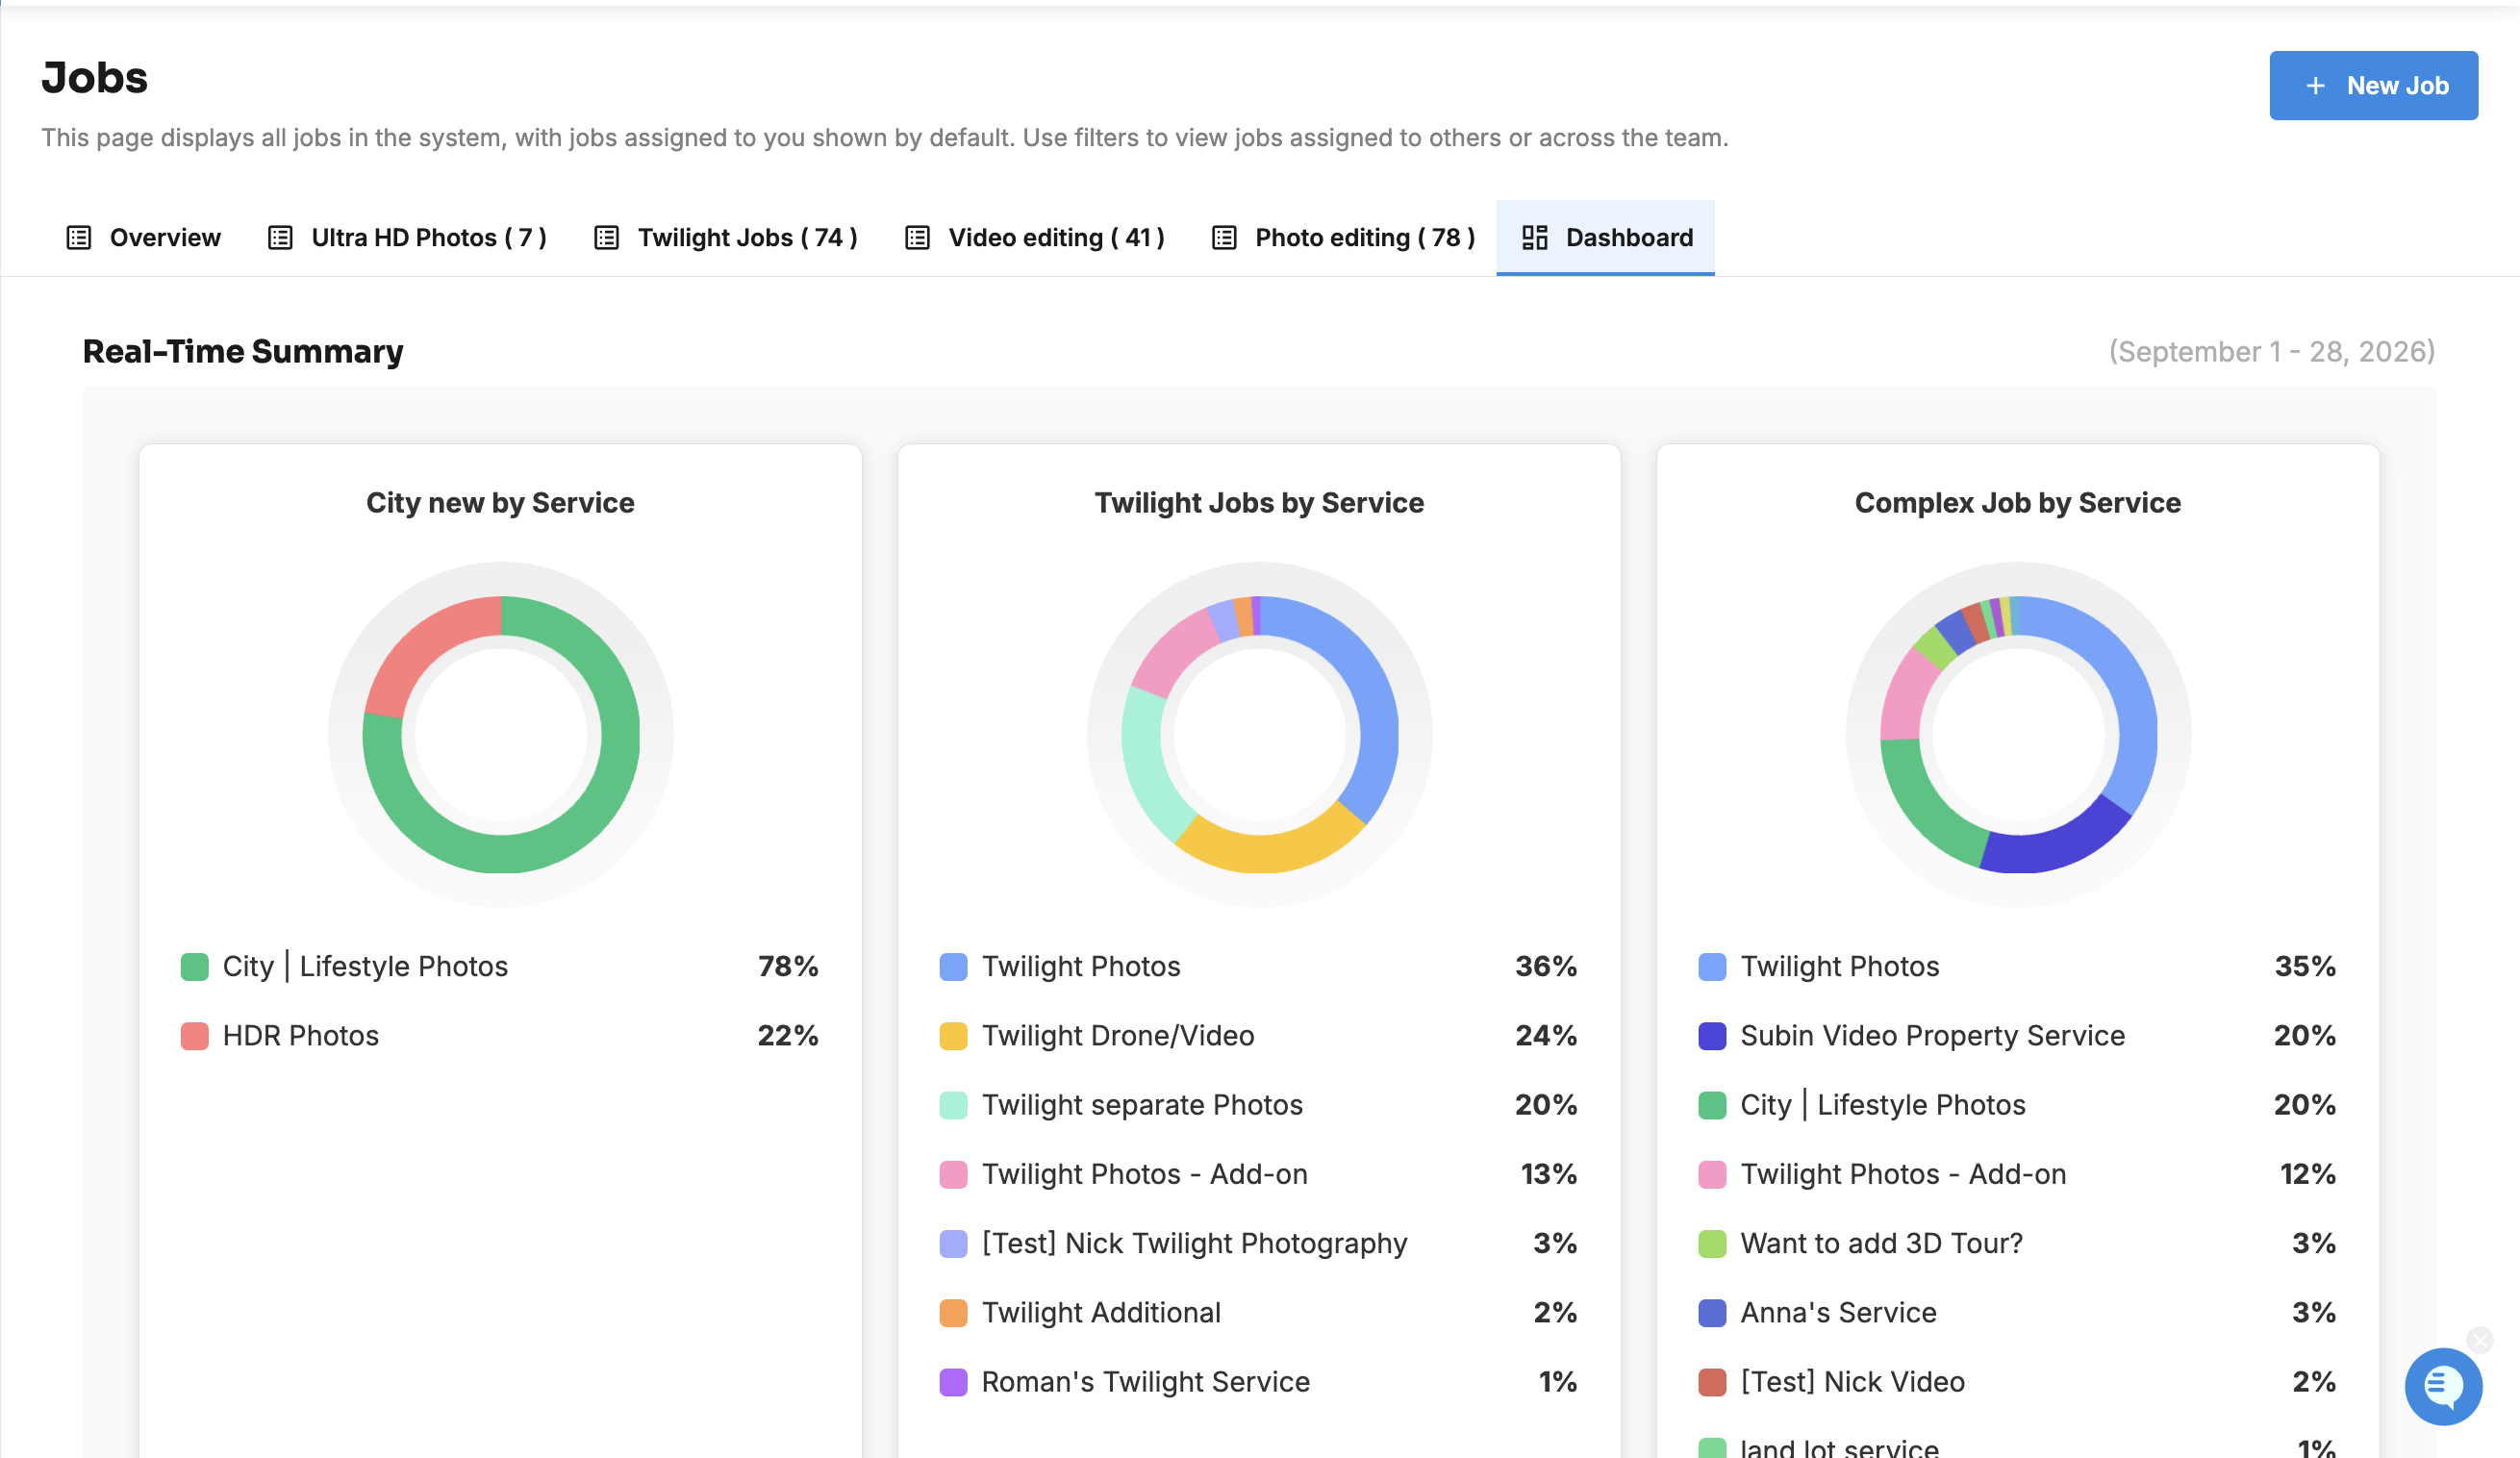2520x1458 pixels.
Task: Click the Overview tab list icon
Action: pos(78,238)
